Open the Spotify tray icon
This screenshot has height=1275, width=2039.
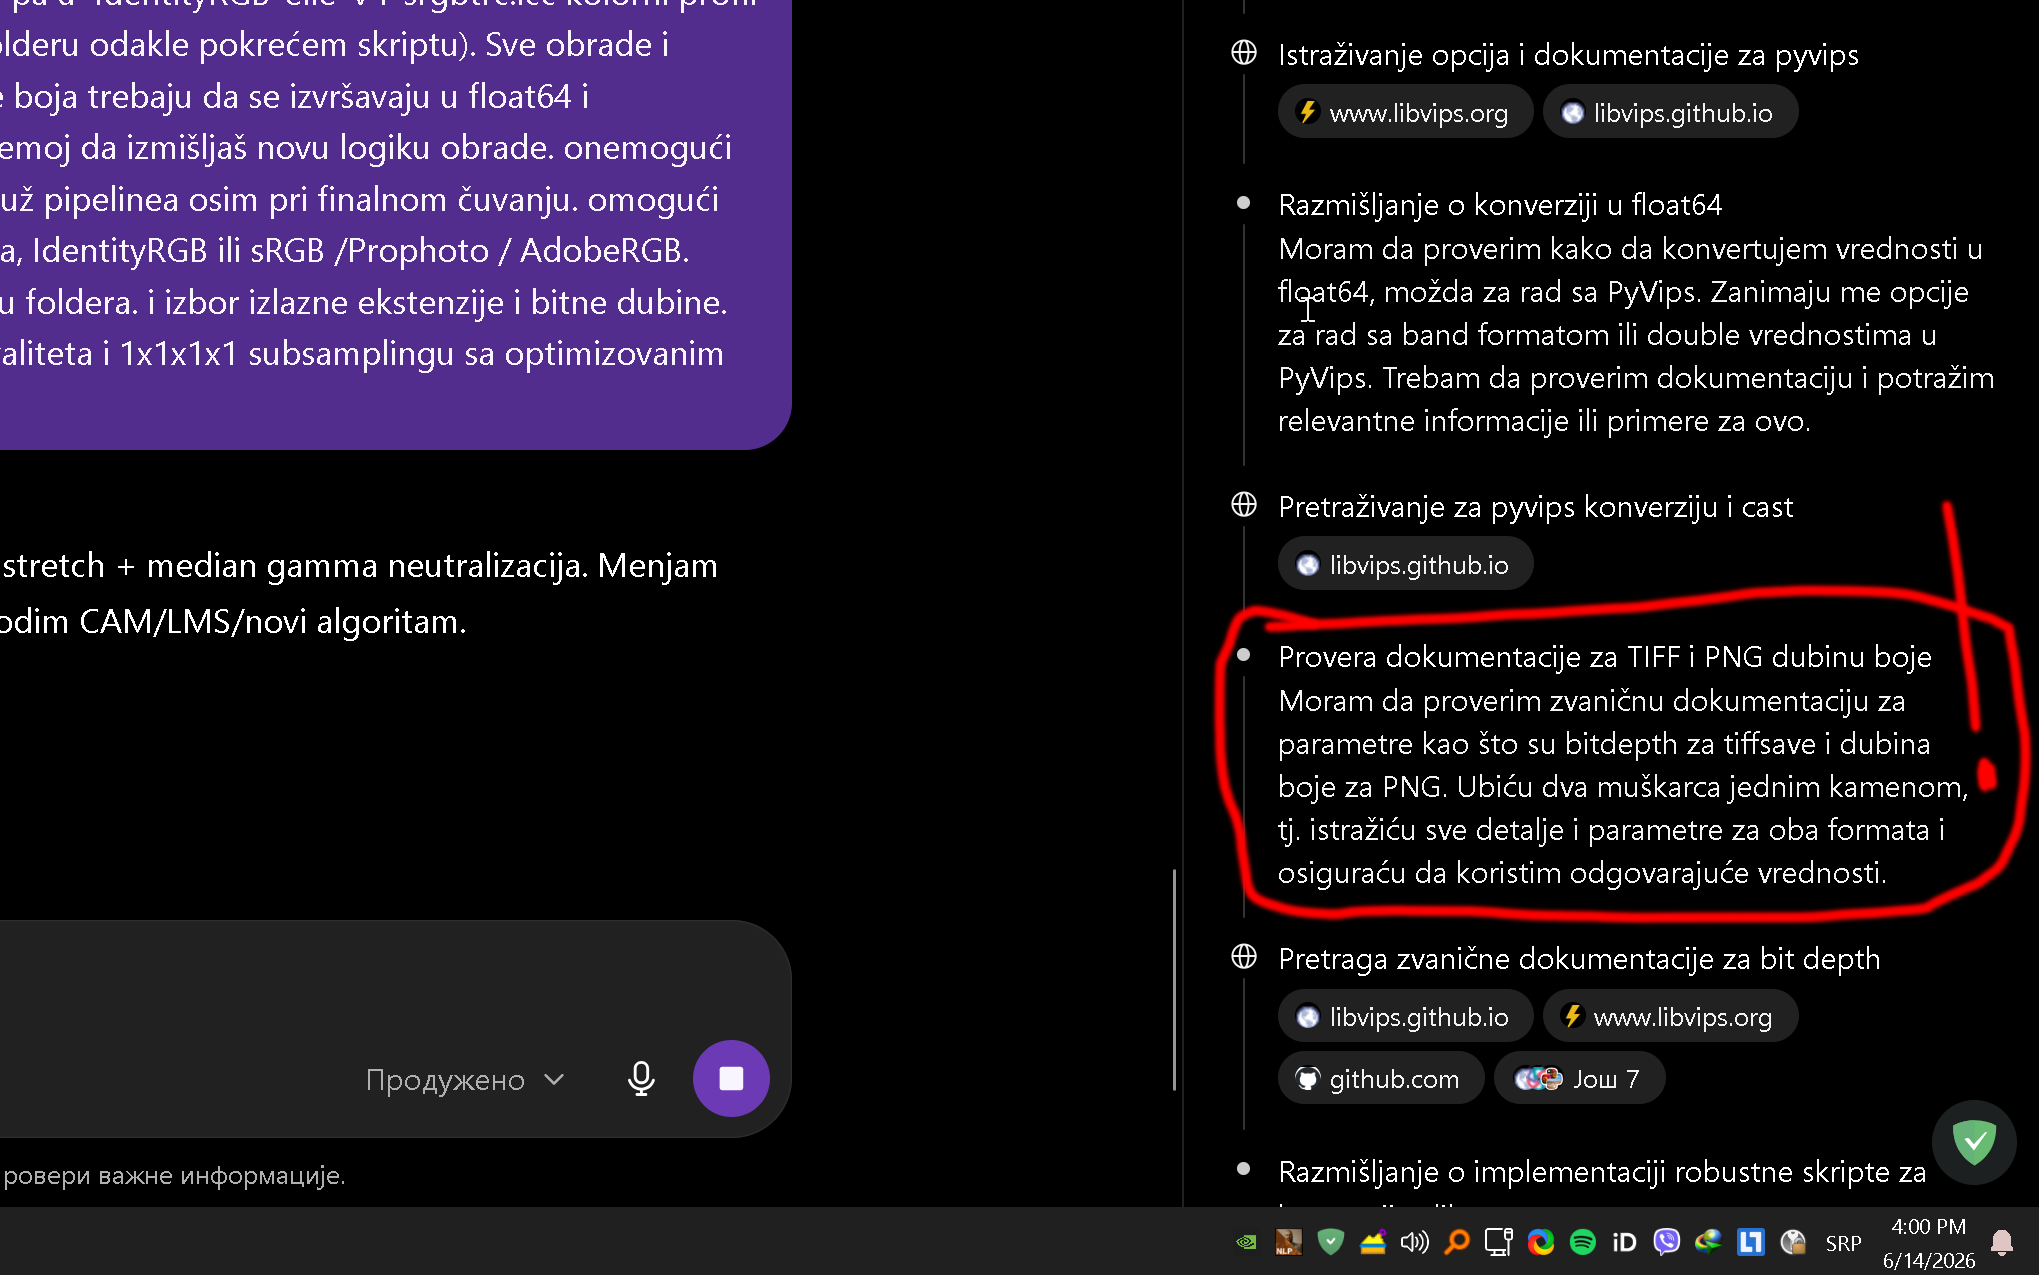point(1583,1242)
